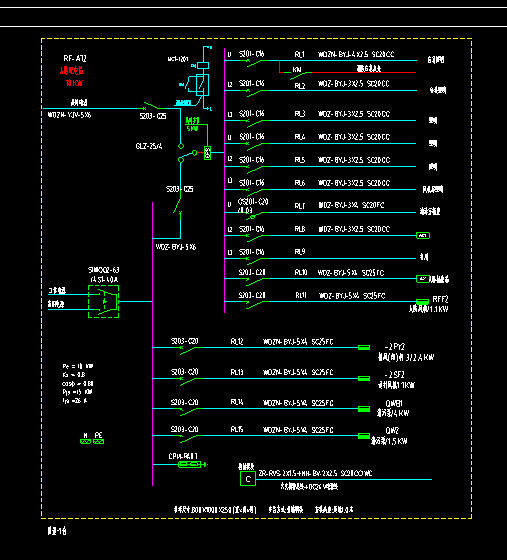This screenshot has height=560, width=507.
Task: Click the 'GS201-C20' breaker label
Action: [x=253, y=202]
